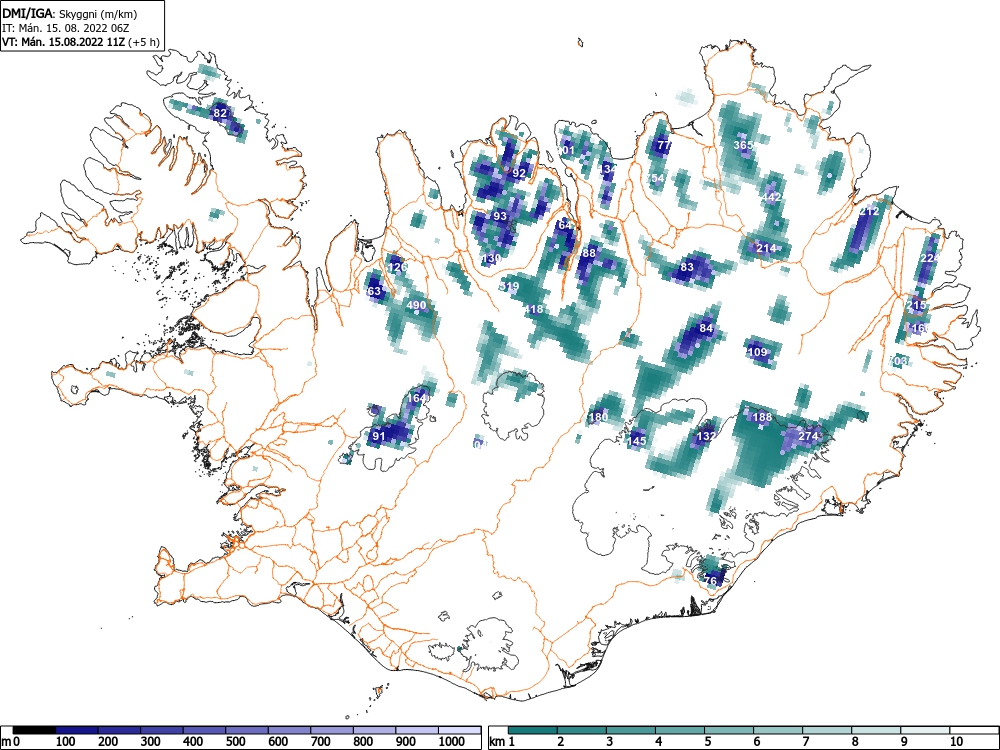
Task: Click the visibility value '83' on the map
Action: pos(687,267)
